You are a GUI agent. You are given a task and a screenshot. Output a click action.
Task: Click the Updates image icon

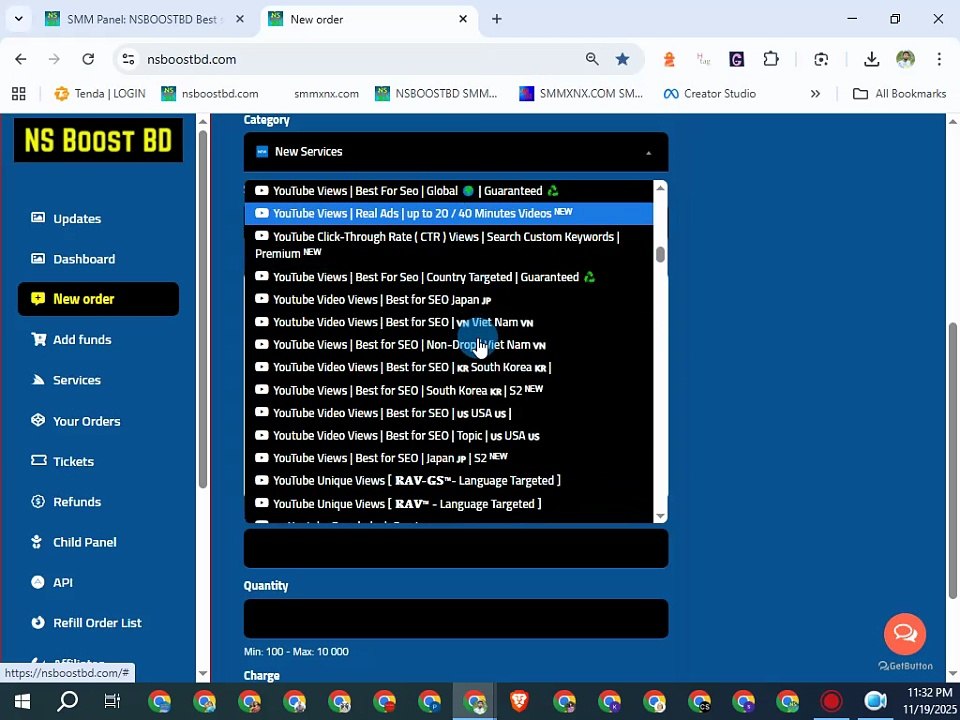[38, 218]
